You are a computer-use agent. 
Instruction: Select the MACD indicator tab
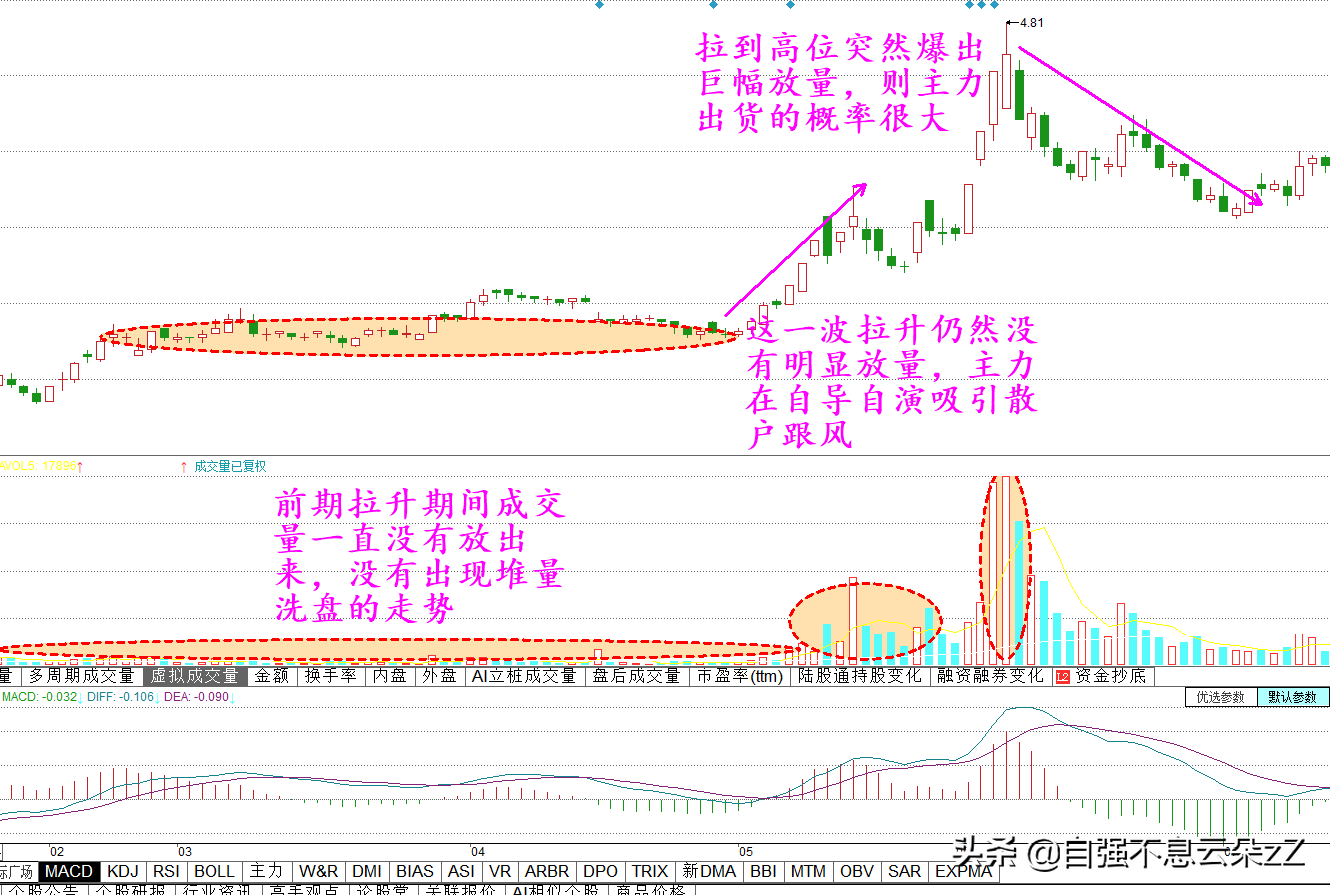click(x=69, y=871)
